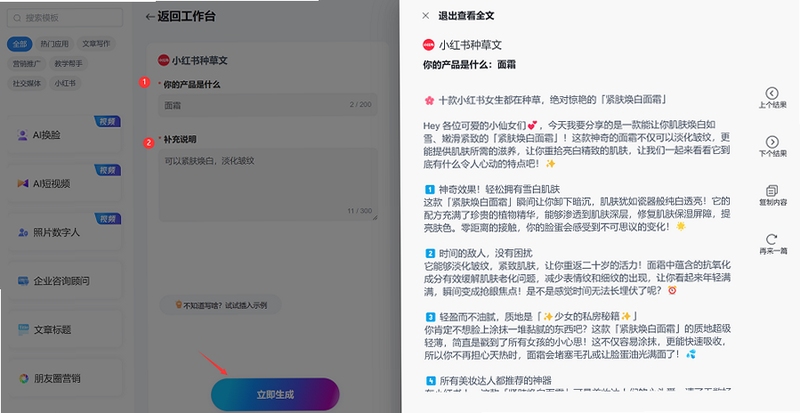Click heading 十款小红书女生都在种草 line
Screen dimensions: 800x413
click(x=545, y=100)
